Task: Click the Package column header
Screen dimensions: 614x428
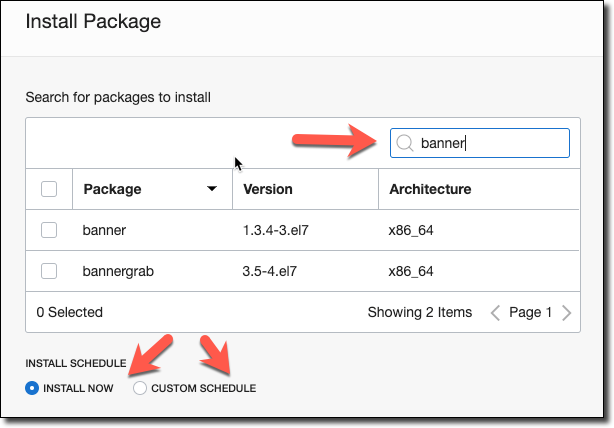Action: 112,189
